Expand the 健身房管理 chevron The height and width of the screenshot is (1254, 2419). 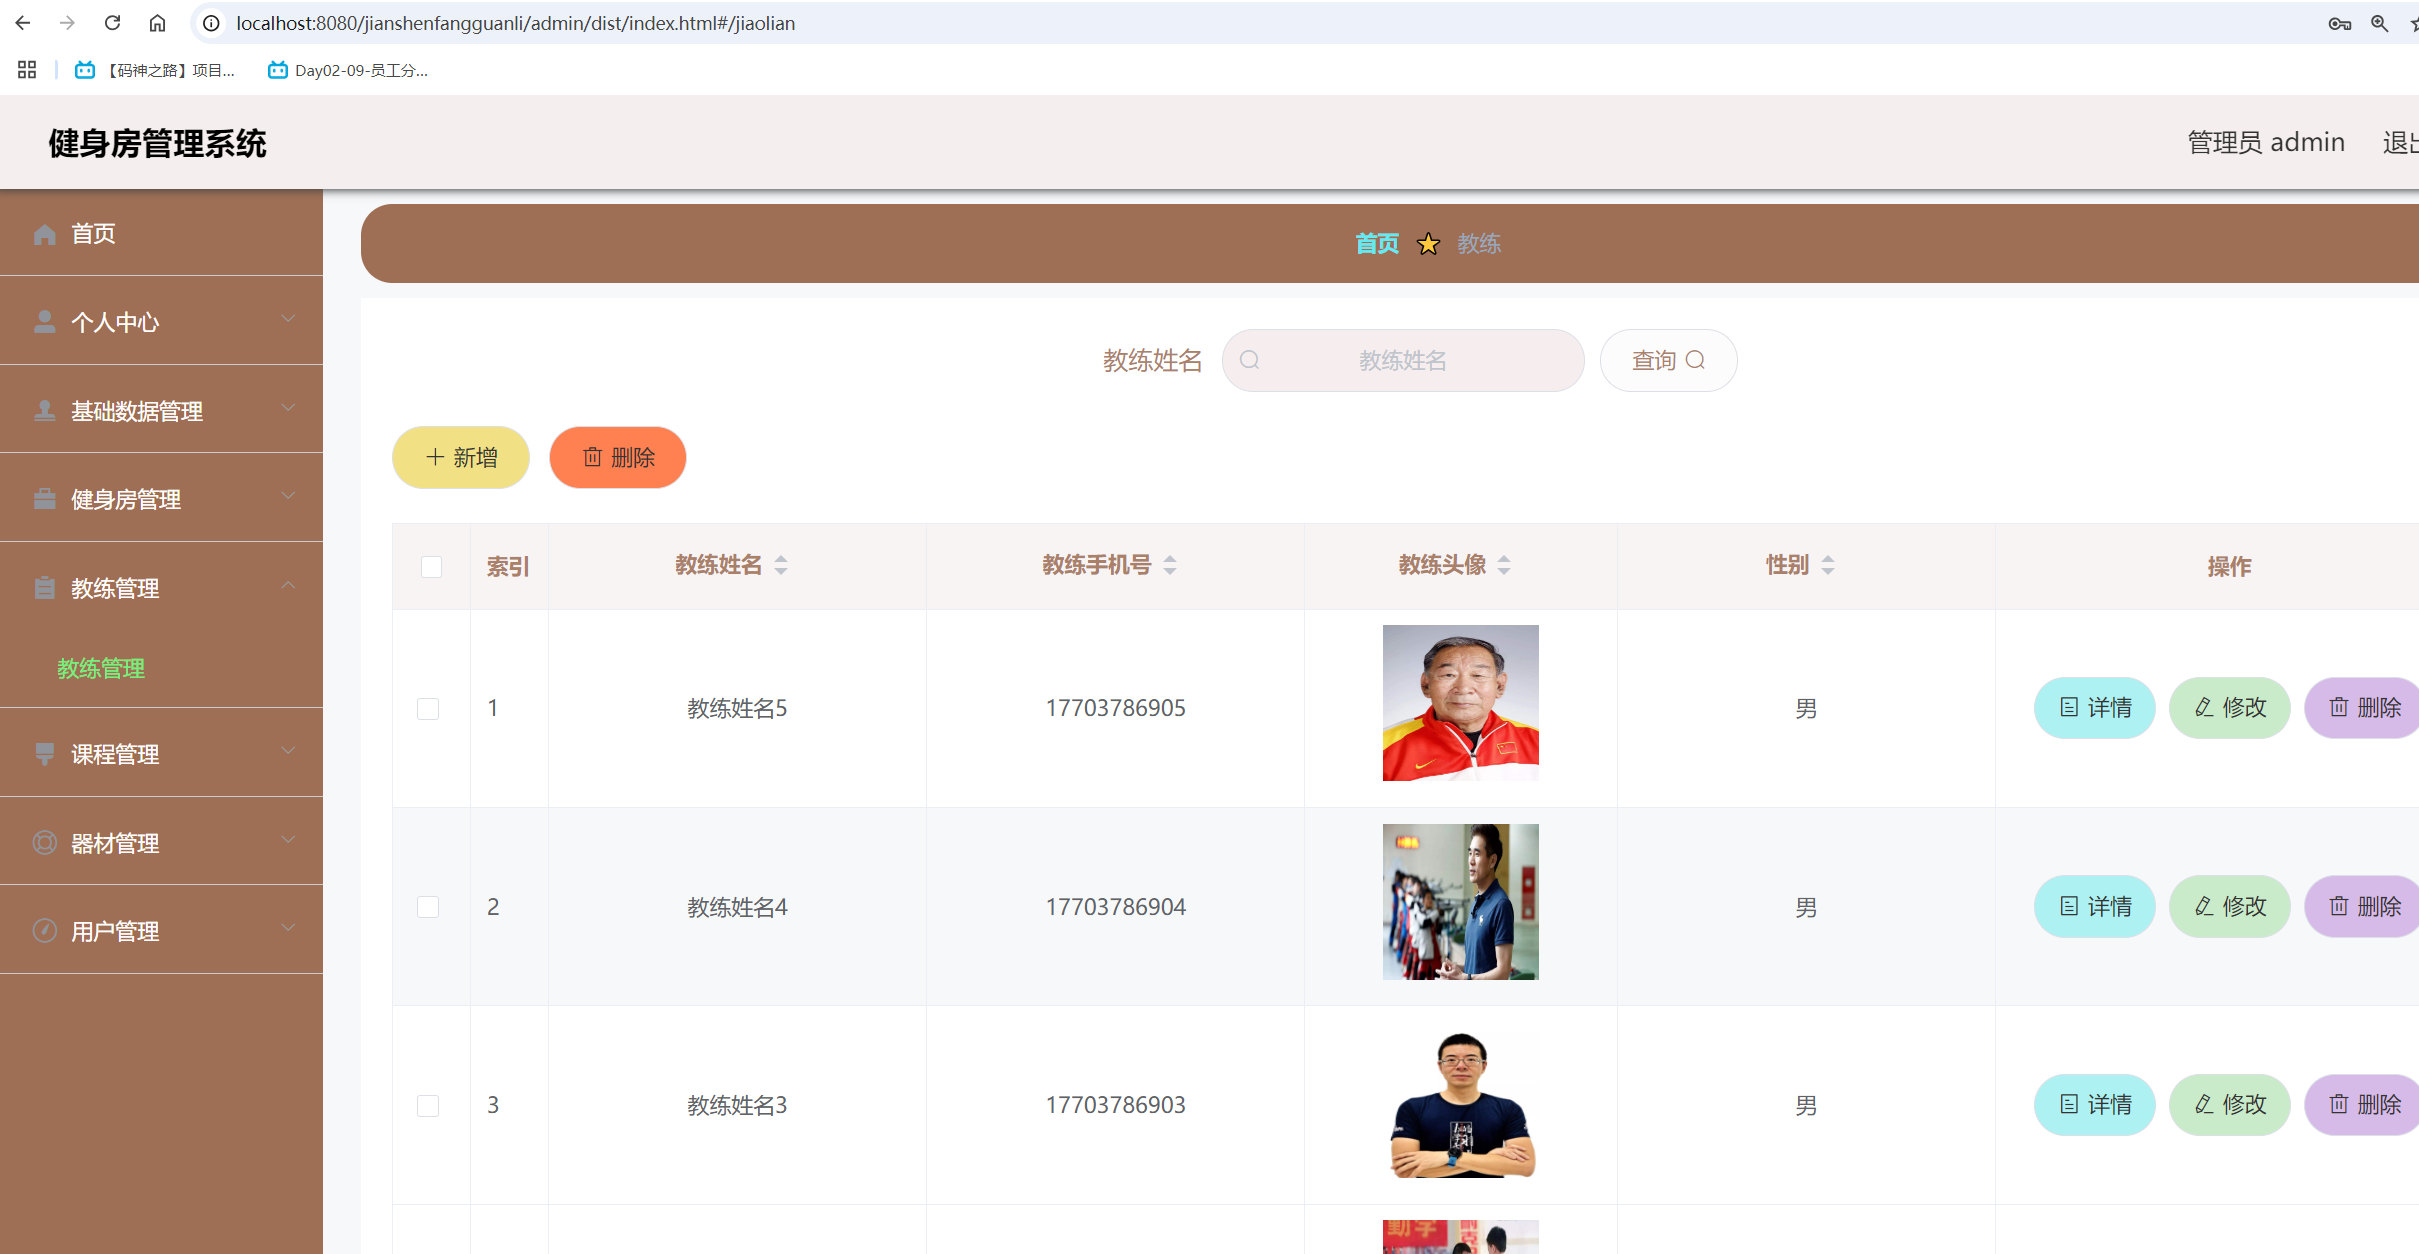(288, 496)
